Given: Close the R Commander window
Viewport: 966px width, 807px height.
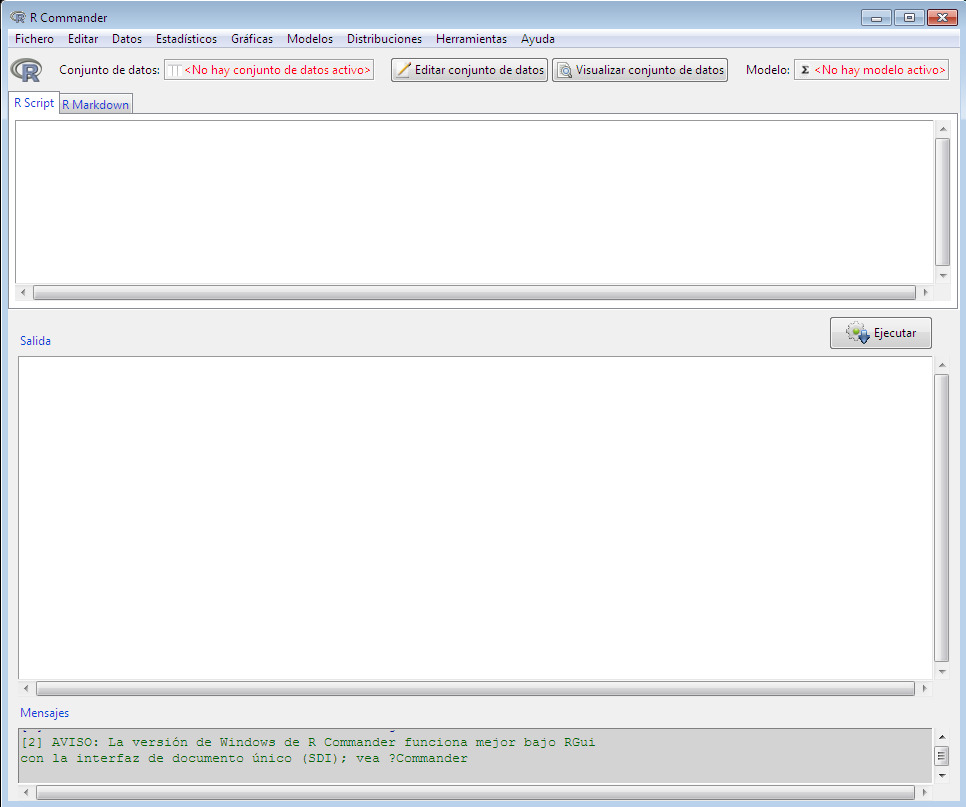Looking at the screenshot, I should (943, 18).
